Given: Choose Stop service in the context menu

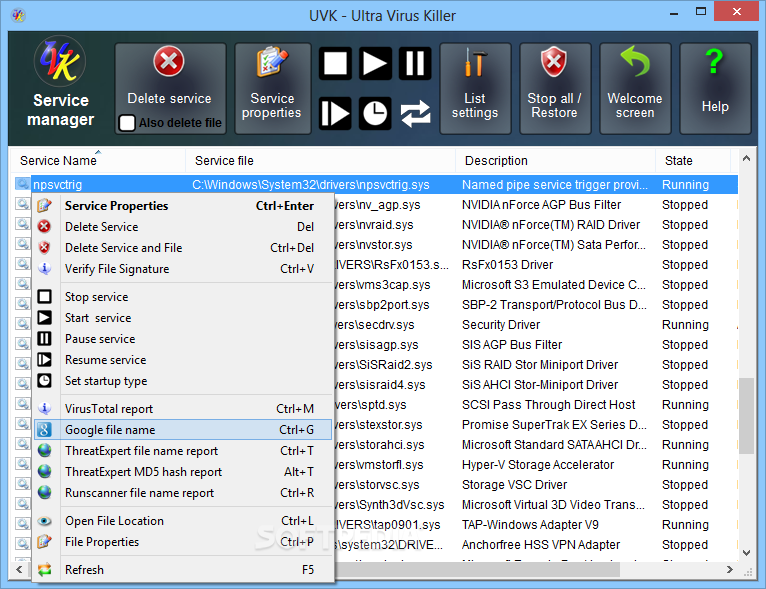Looking at the screenshot, I should click(184, 296).
